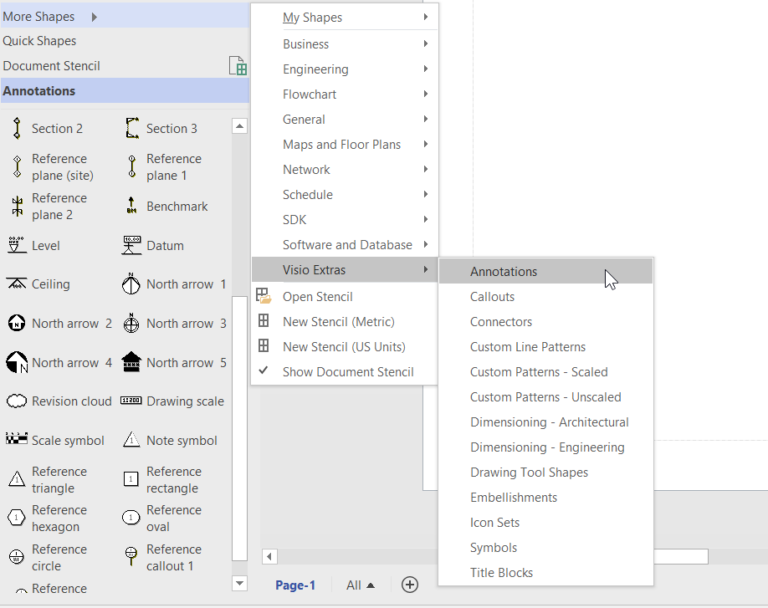Image resolution: width=768 pixels, height=608 pixels.
Task: Open the Icon Sets stencil
Action: (x=546, y=523)
